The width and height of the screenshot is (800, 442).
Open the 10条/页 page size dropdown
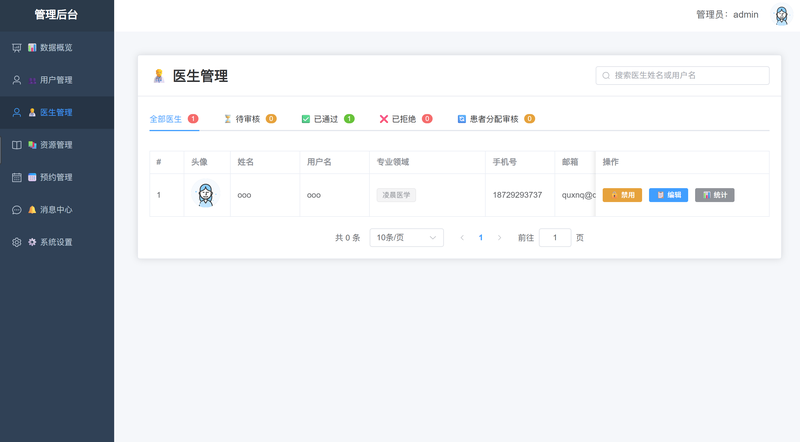point(406,237)
